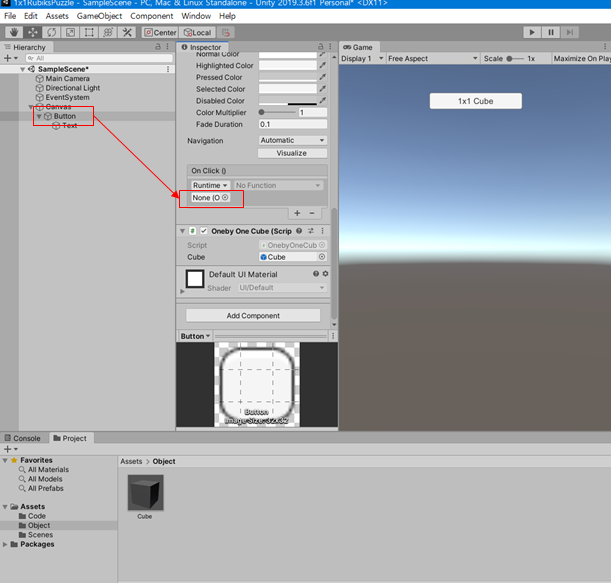The image size is (611, 583).
Task: Select the Scale tool in toolbar
Action: (70, 32)
